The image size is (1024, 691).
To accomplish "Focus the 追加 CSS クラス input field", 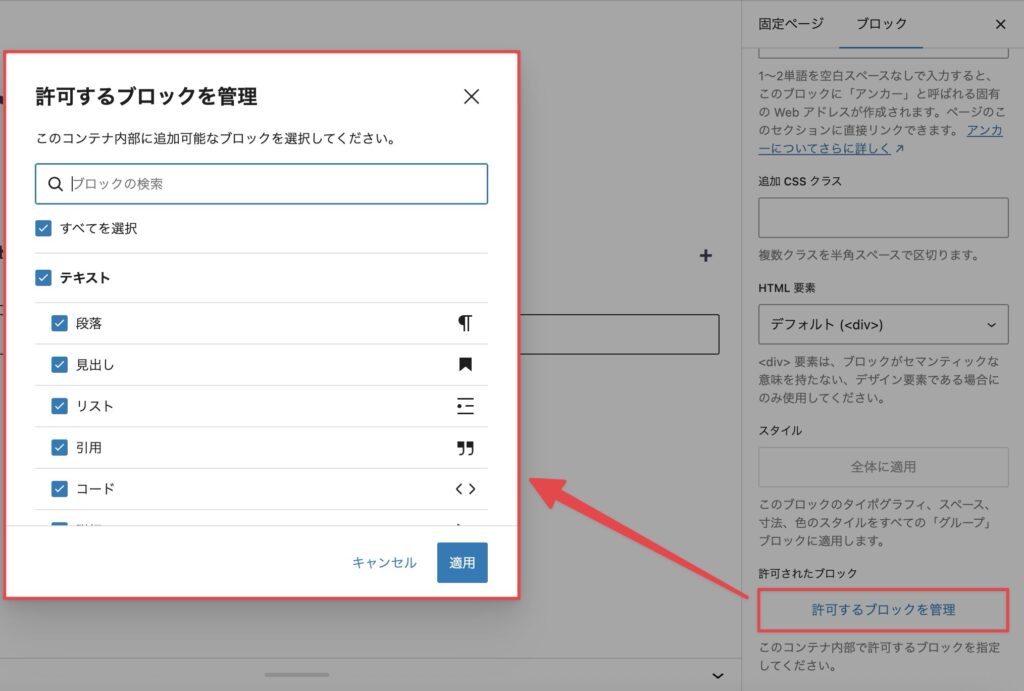I will coord(883,217).
